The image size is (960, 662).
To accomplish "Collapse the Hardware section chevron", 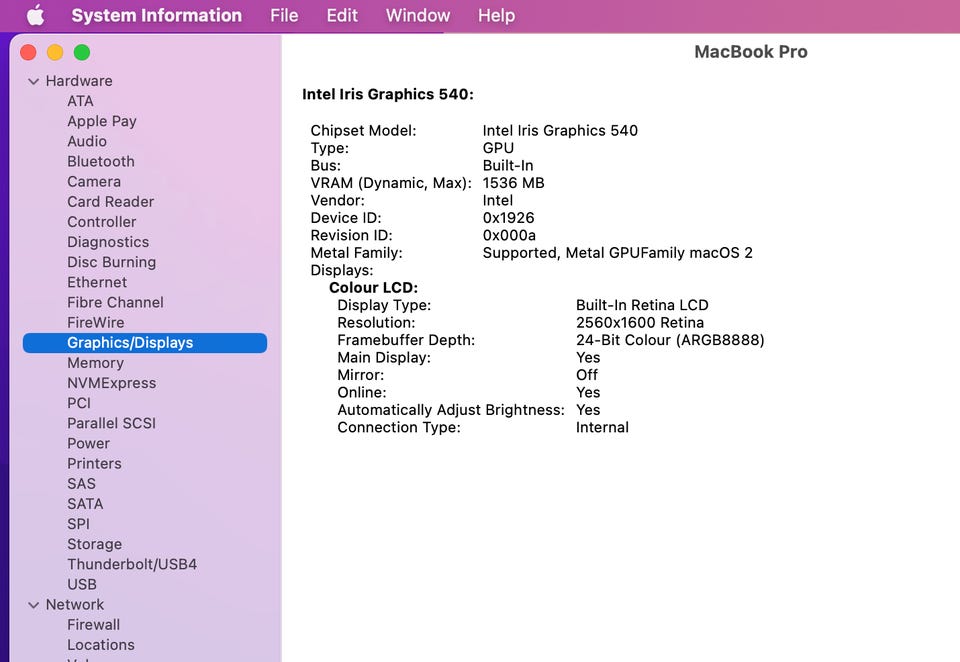I will (x=34, y=81).
